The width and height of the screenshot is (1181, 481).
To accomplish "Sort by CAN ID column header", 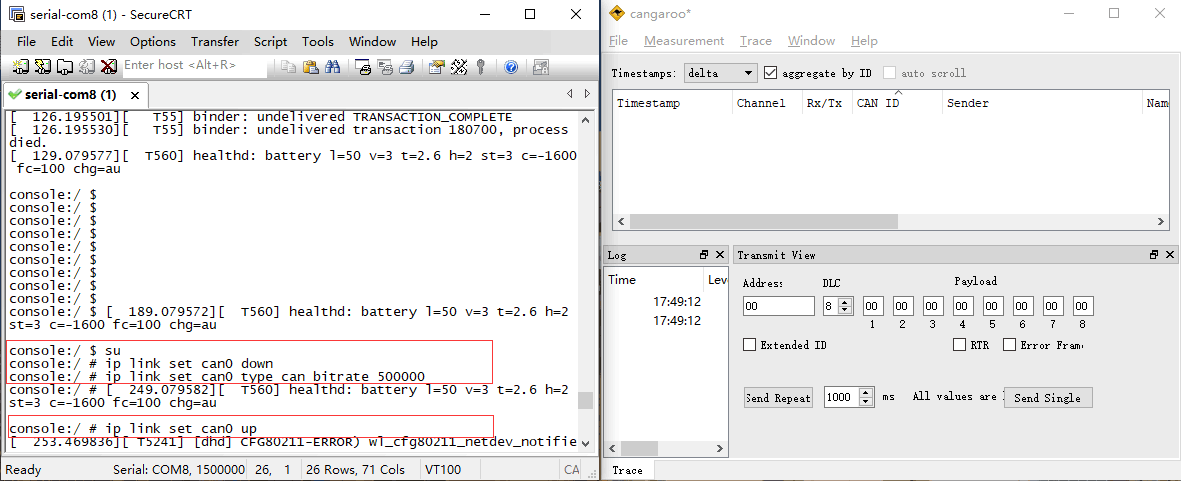I will 897,103.
